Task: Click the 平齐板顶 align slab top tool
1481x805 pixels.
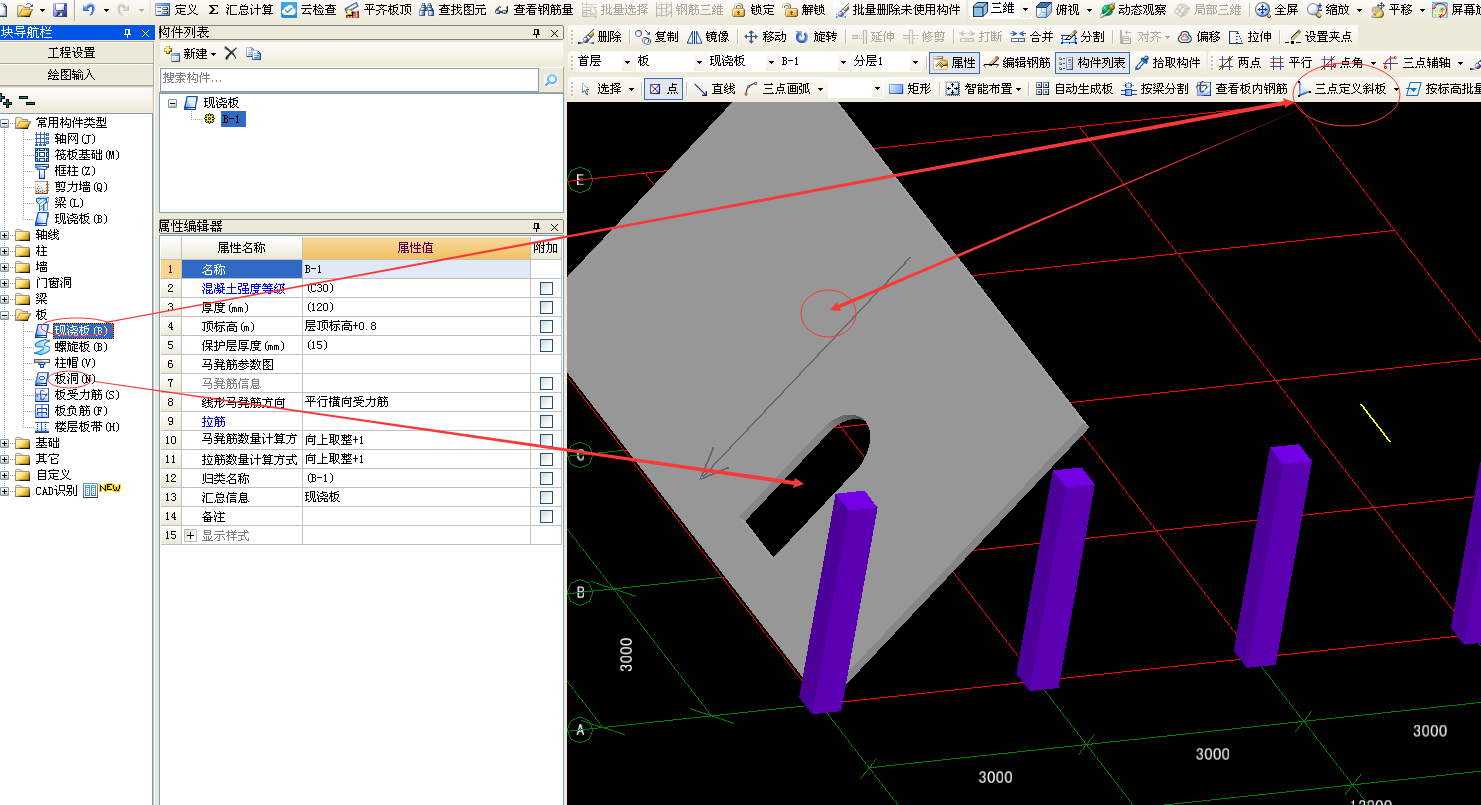Action: point(377,9)
